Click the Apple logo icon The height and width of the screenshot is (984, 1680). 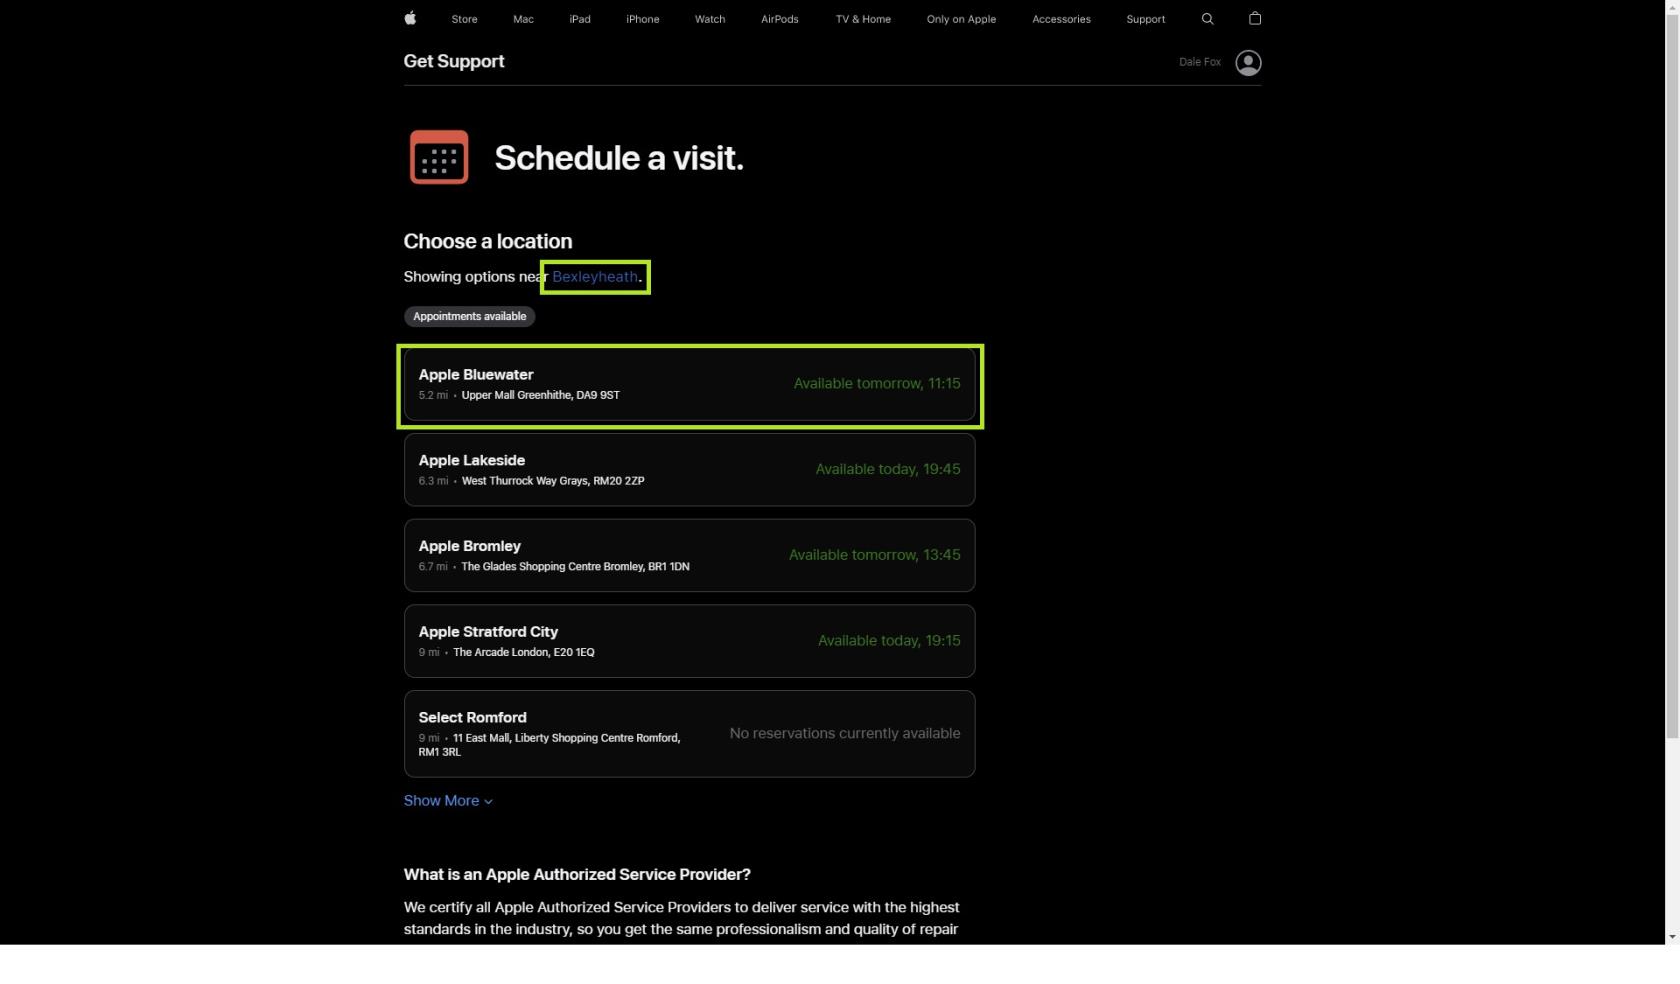coord(410,18)
